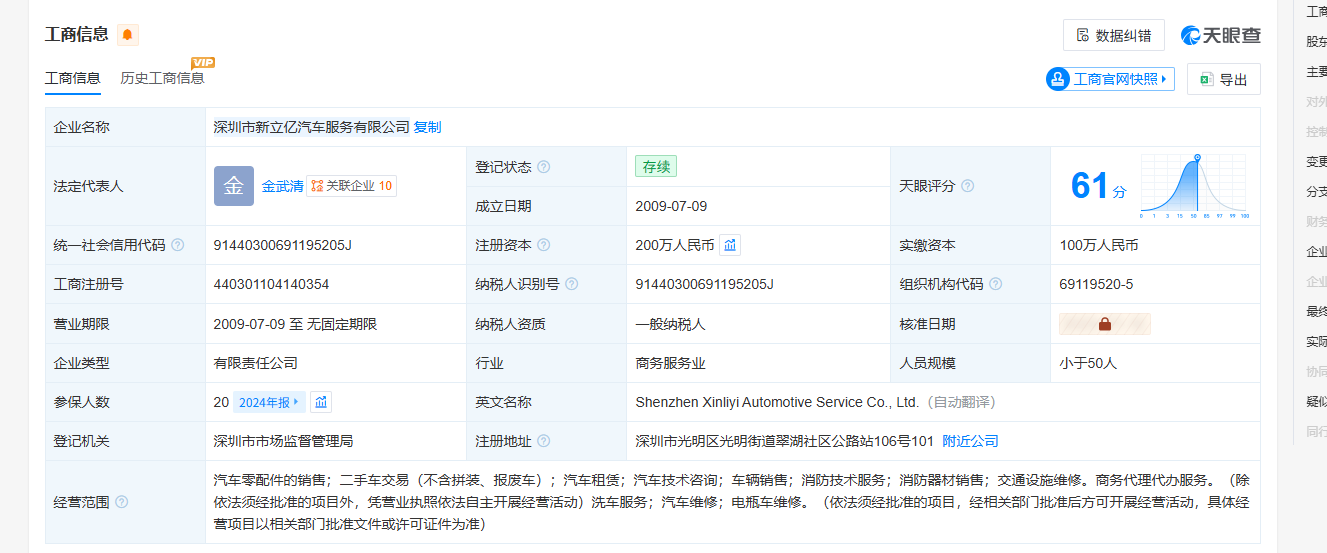1327x553 pixels.
Task: Click 股东 item in right sidebar
Action: tap(1317, 41)
